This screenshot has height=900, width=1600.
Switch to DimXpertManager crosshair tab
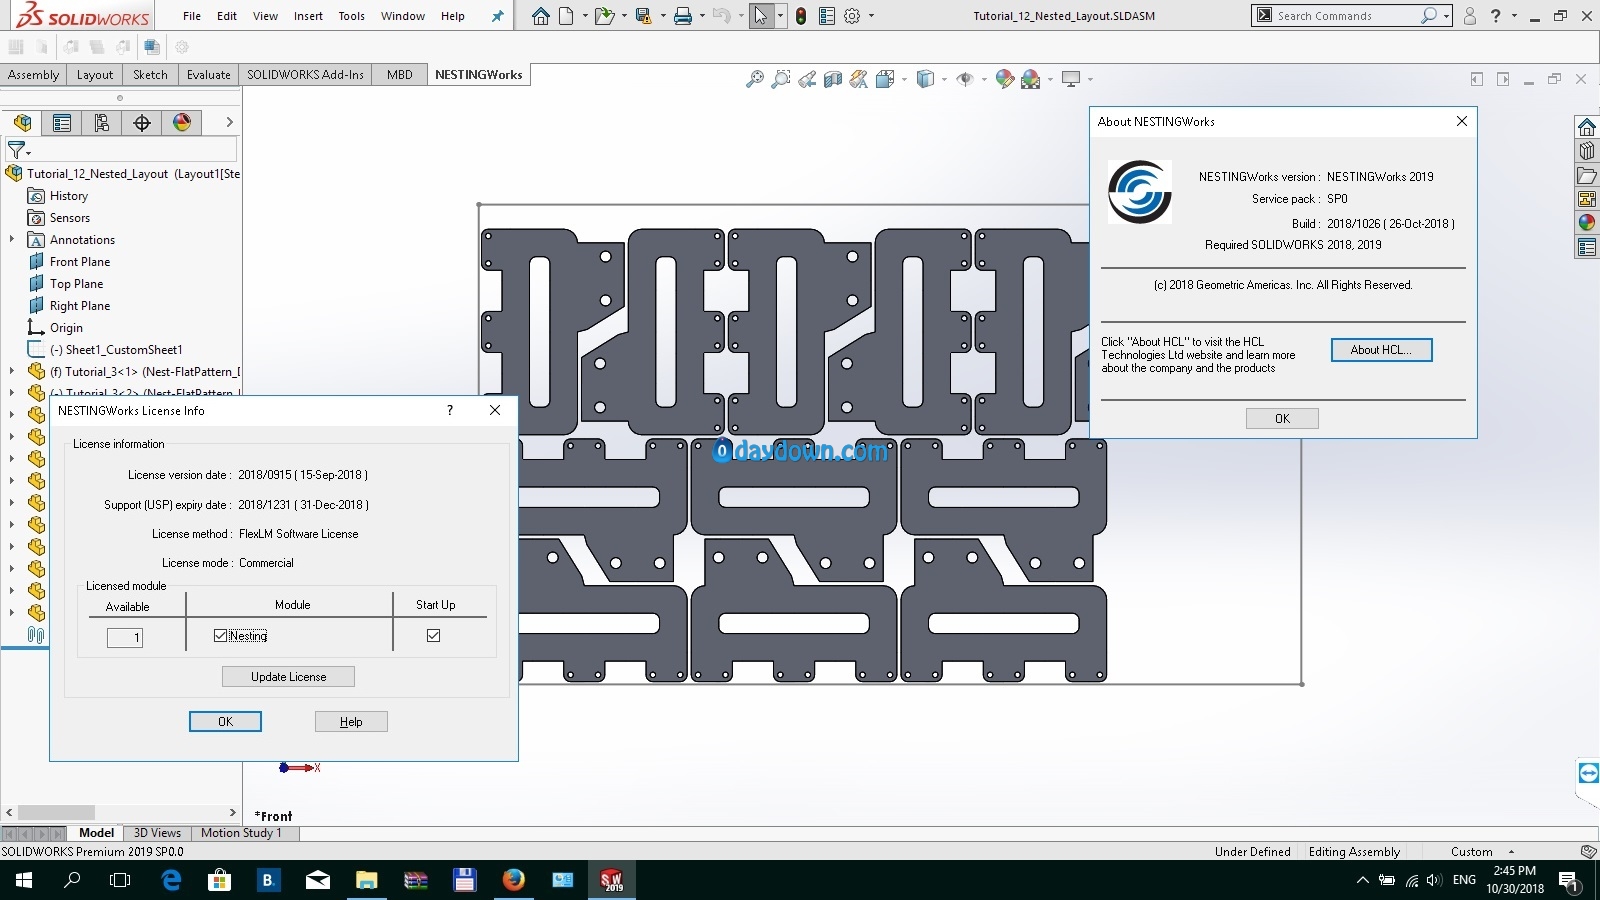pos(142,122)
